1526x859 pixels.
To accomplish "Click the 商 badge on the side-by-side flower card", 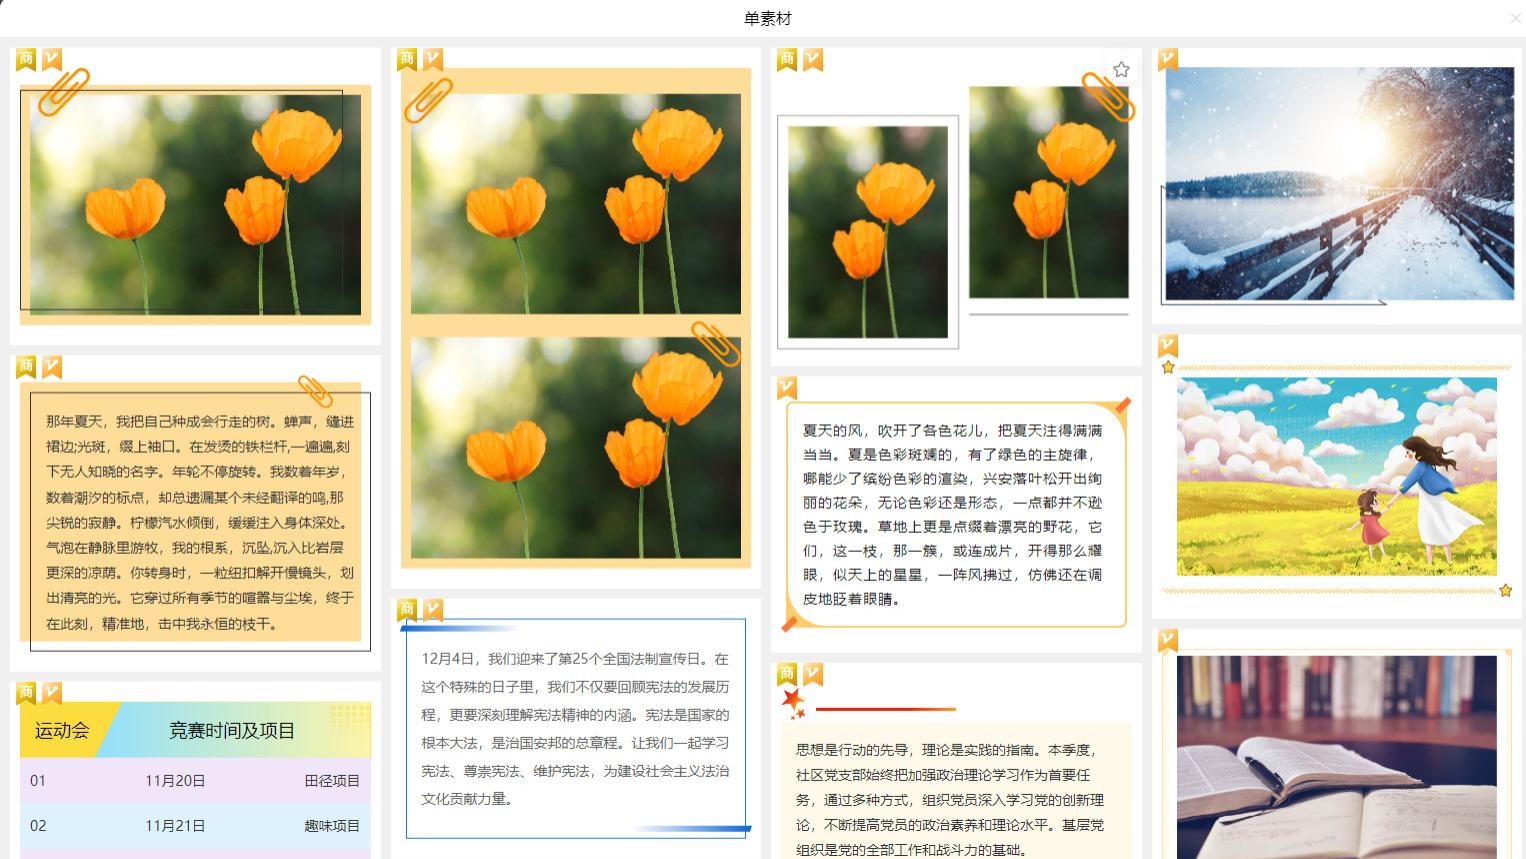I will [x=787, y=60].
